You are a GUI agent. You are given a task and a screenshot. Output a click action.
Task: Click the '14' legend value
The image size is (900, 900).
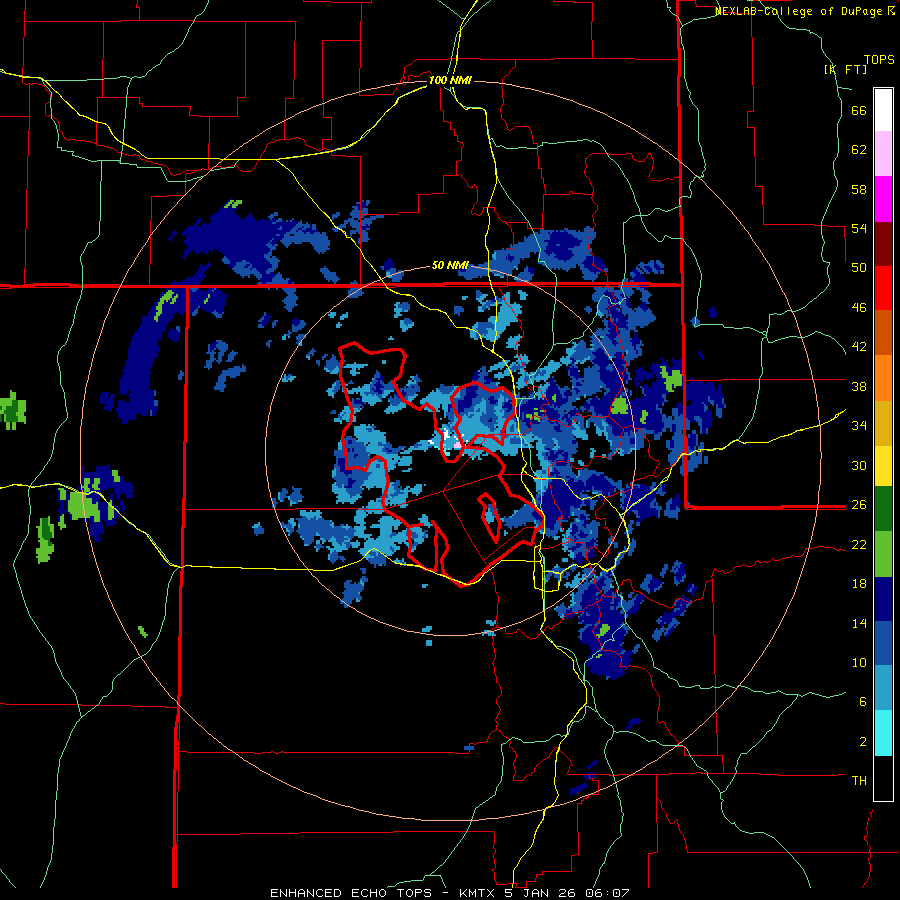(x=859, y=623)
